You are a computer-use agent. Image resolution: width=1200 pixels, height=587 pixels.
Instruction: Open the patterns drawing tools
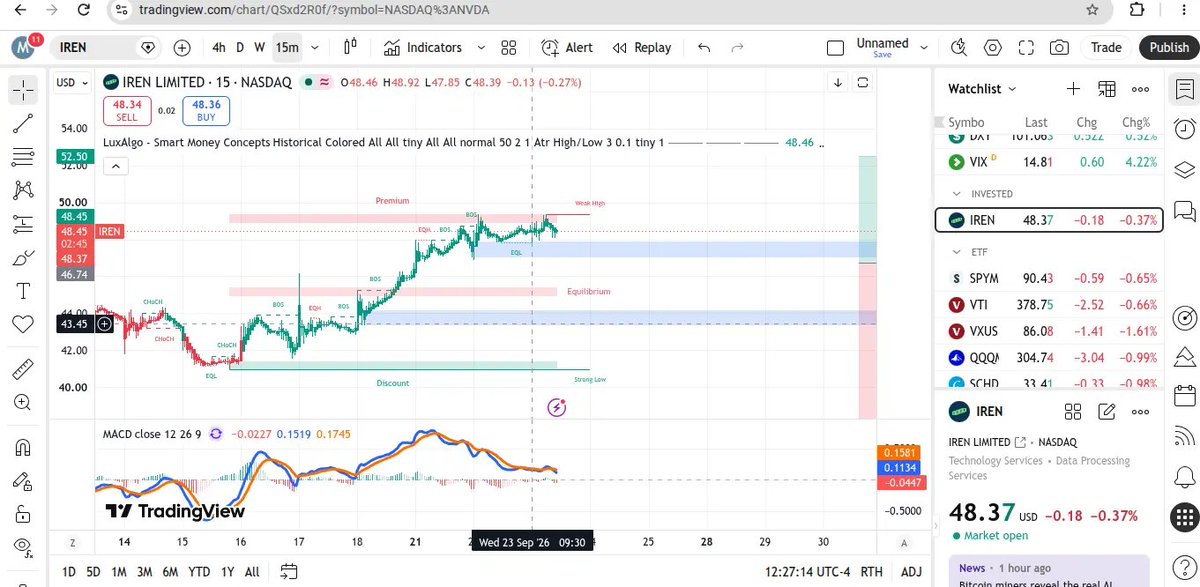coord(23,190)
